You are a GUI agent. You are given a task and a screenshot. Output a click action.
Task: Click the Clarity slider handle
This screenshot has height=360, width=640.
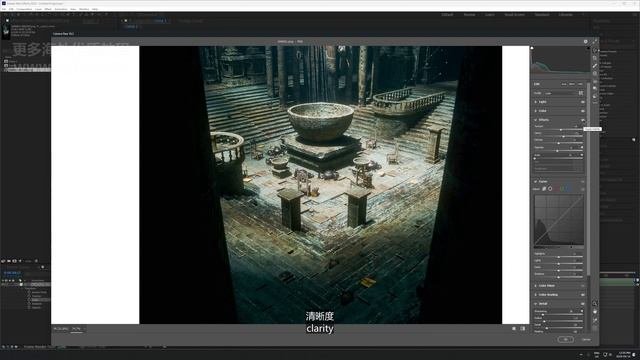[563, 136]
